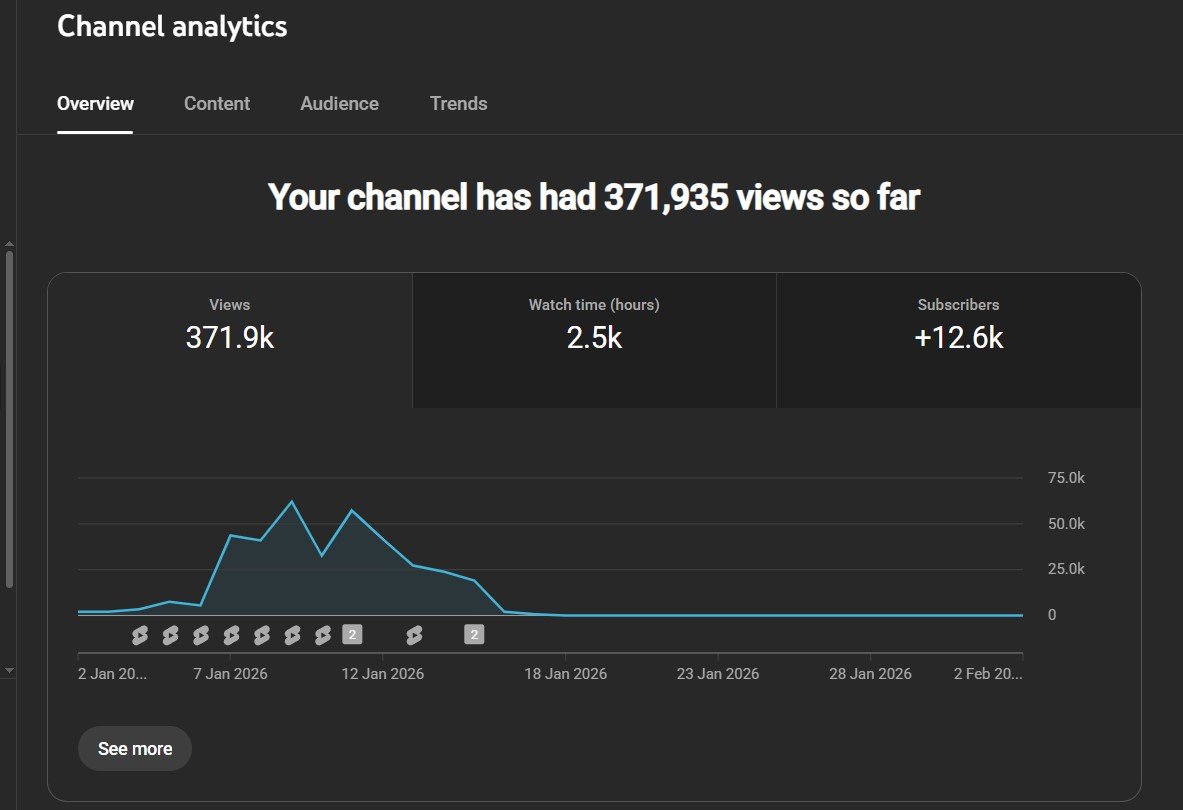Click the second Shorts marker from the left
Screen dimensions: 1183x810
click(x=170, y=635)
